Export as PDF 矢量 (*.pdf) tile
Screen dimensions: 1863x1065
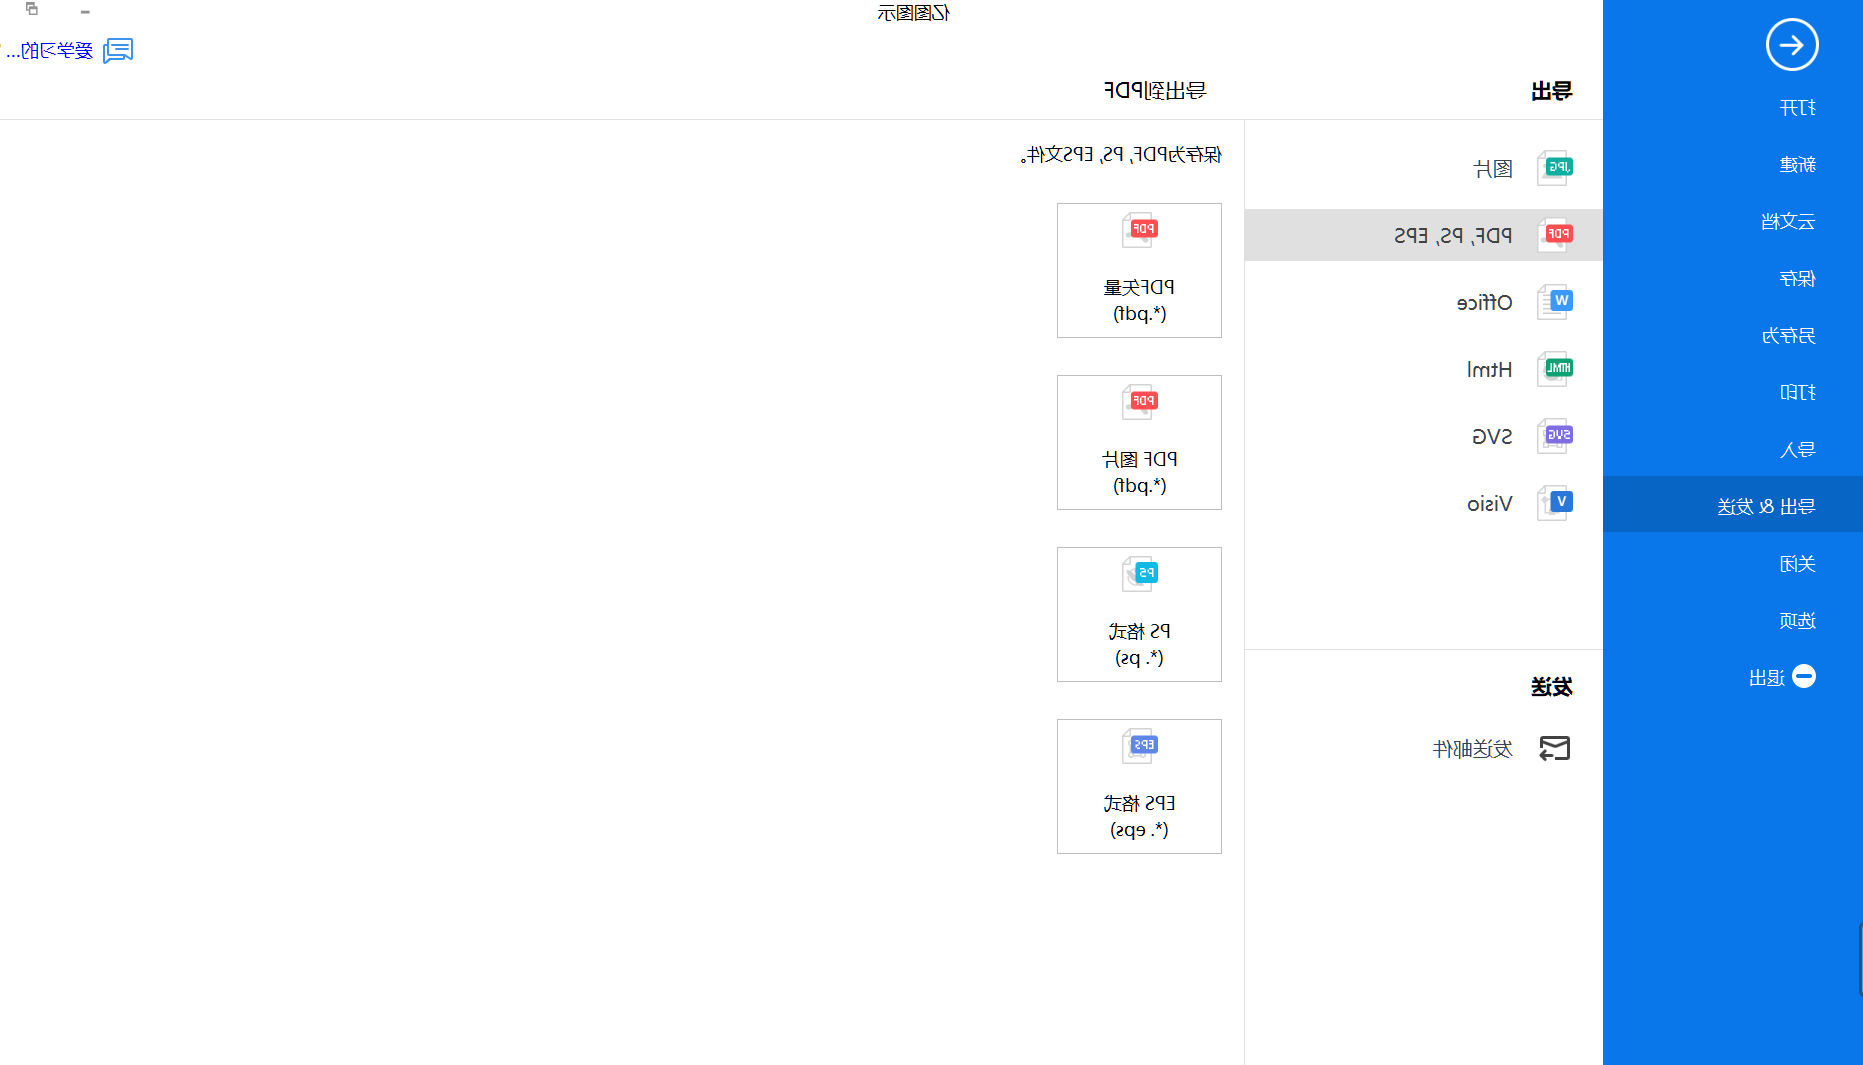pyautogui.click(x=1139, y=270)
